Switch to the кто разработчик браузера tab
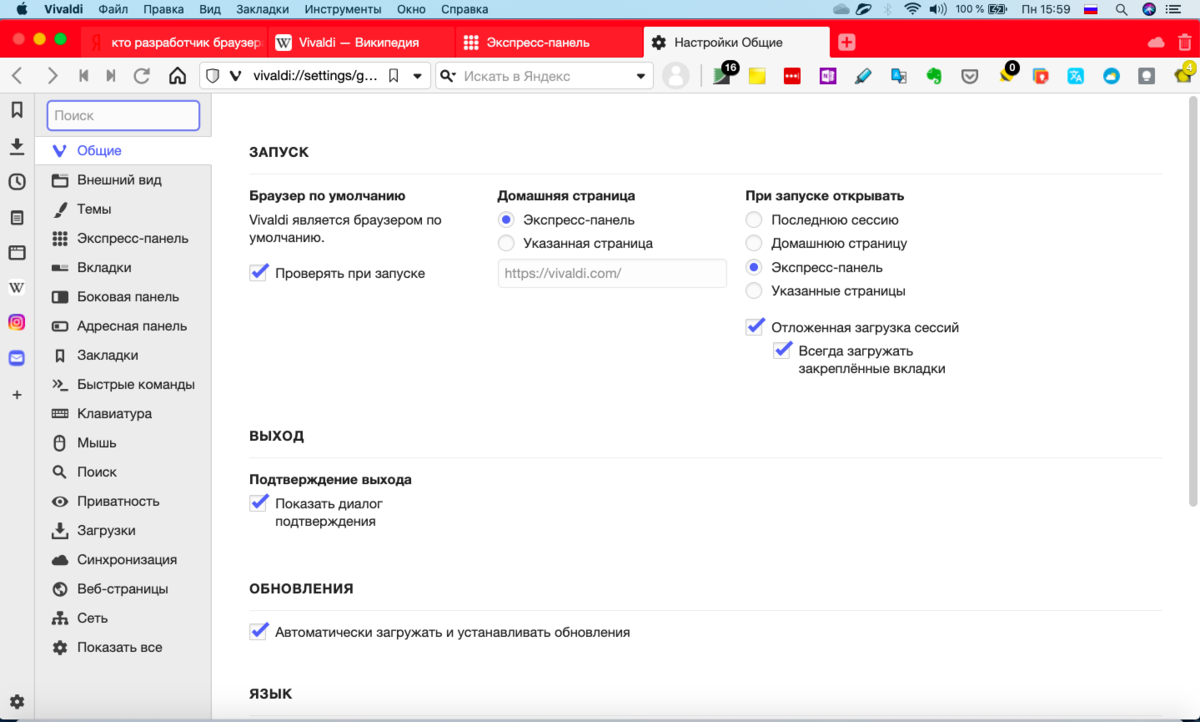Viewport: 1200px width, 722px height. (173, 43)
